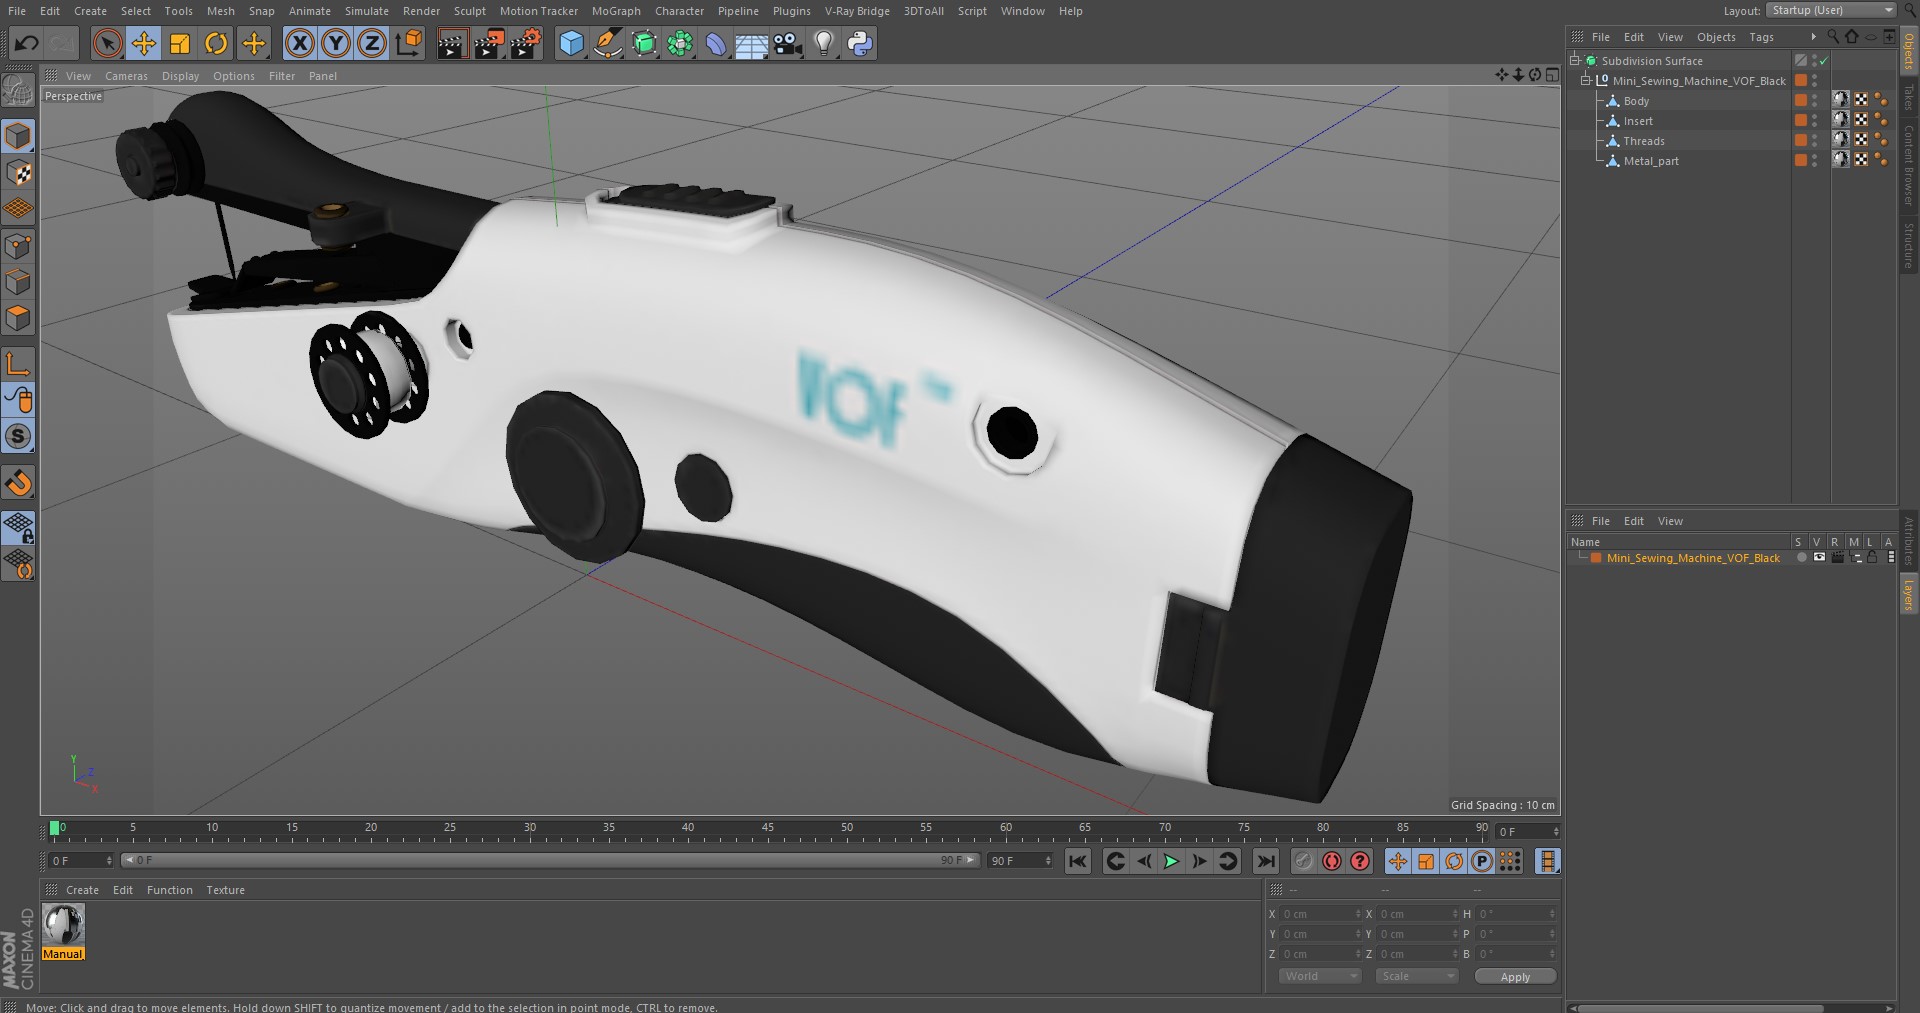Viewport: 1920px width, 1013px height.
Task: Click the end frame 90 F field
Action: tap(1020, 860)
